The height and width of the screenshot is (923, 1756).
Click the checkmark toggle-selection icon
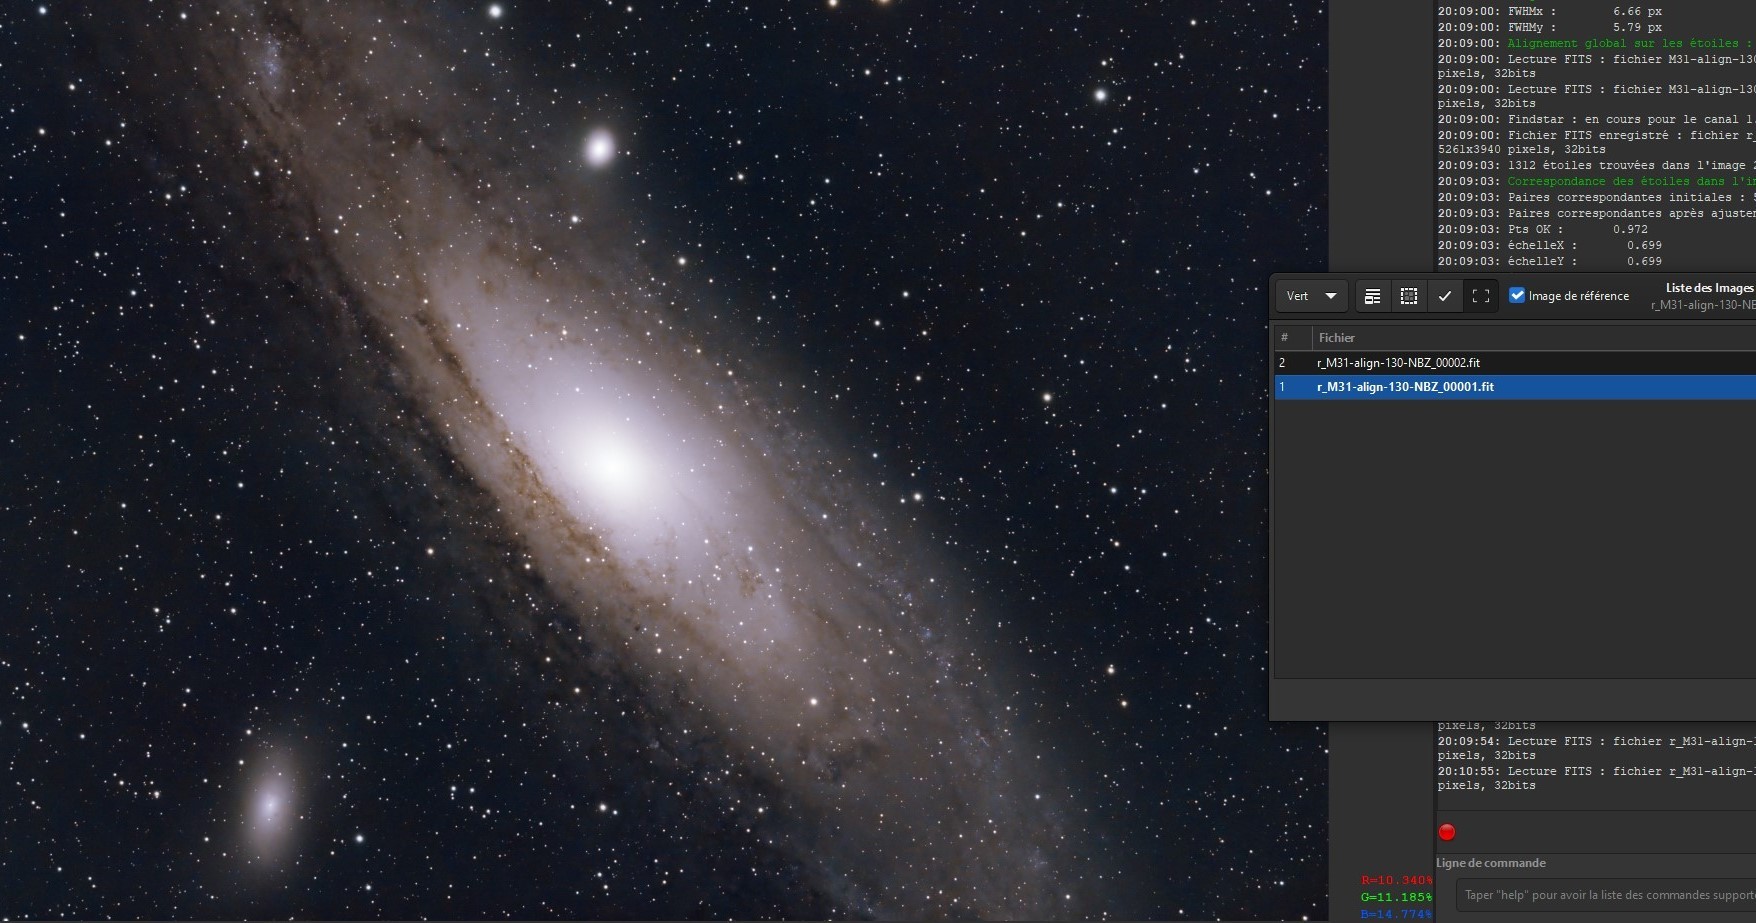(x=1445, y=296)
